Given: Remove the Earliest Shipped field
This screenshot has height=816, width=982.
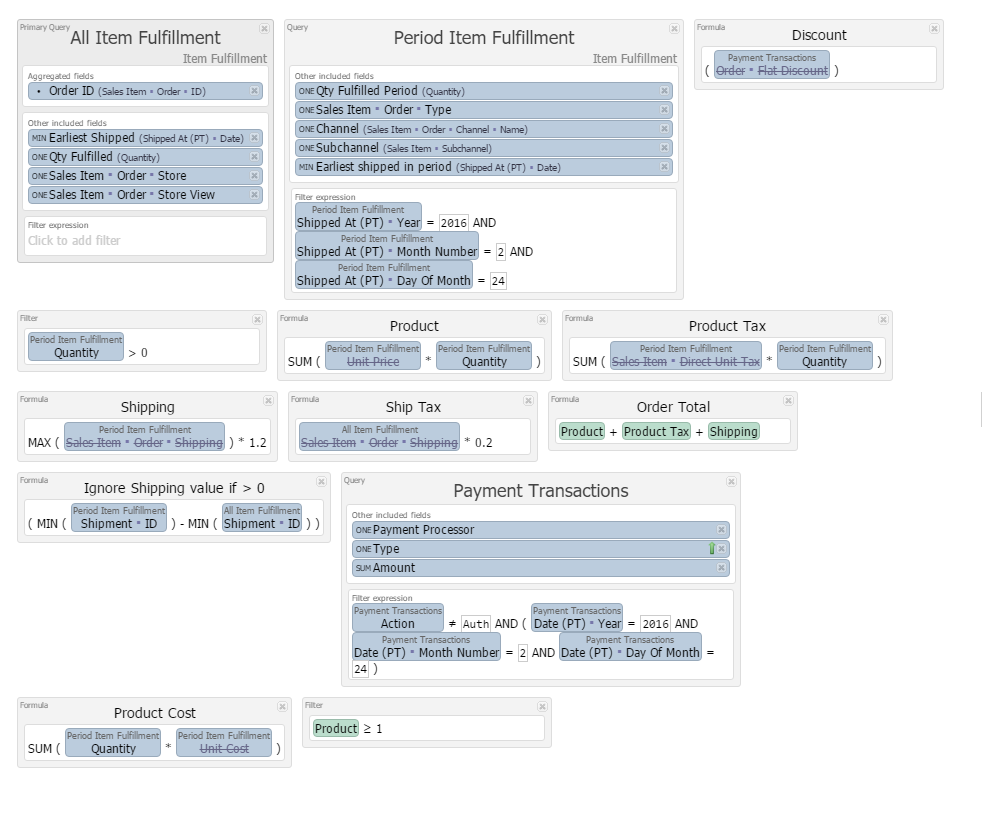Looking at the screenshot, I should click(254, 138).
